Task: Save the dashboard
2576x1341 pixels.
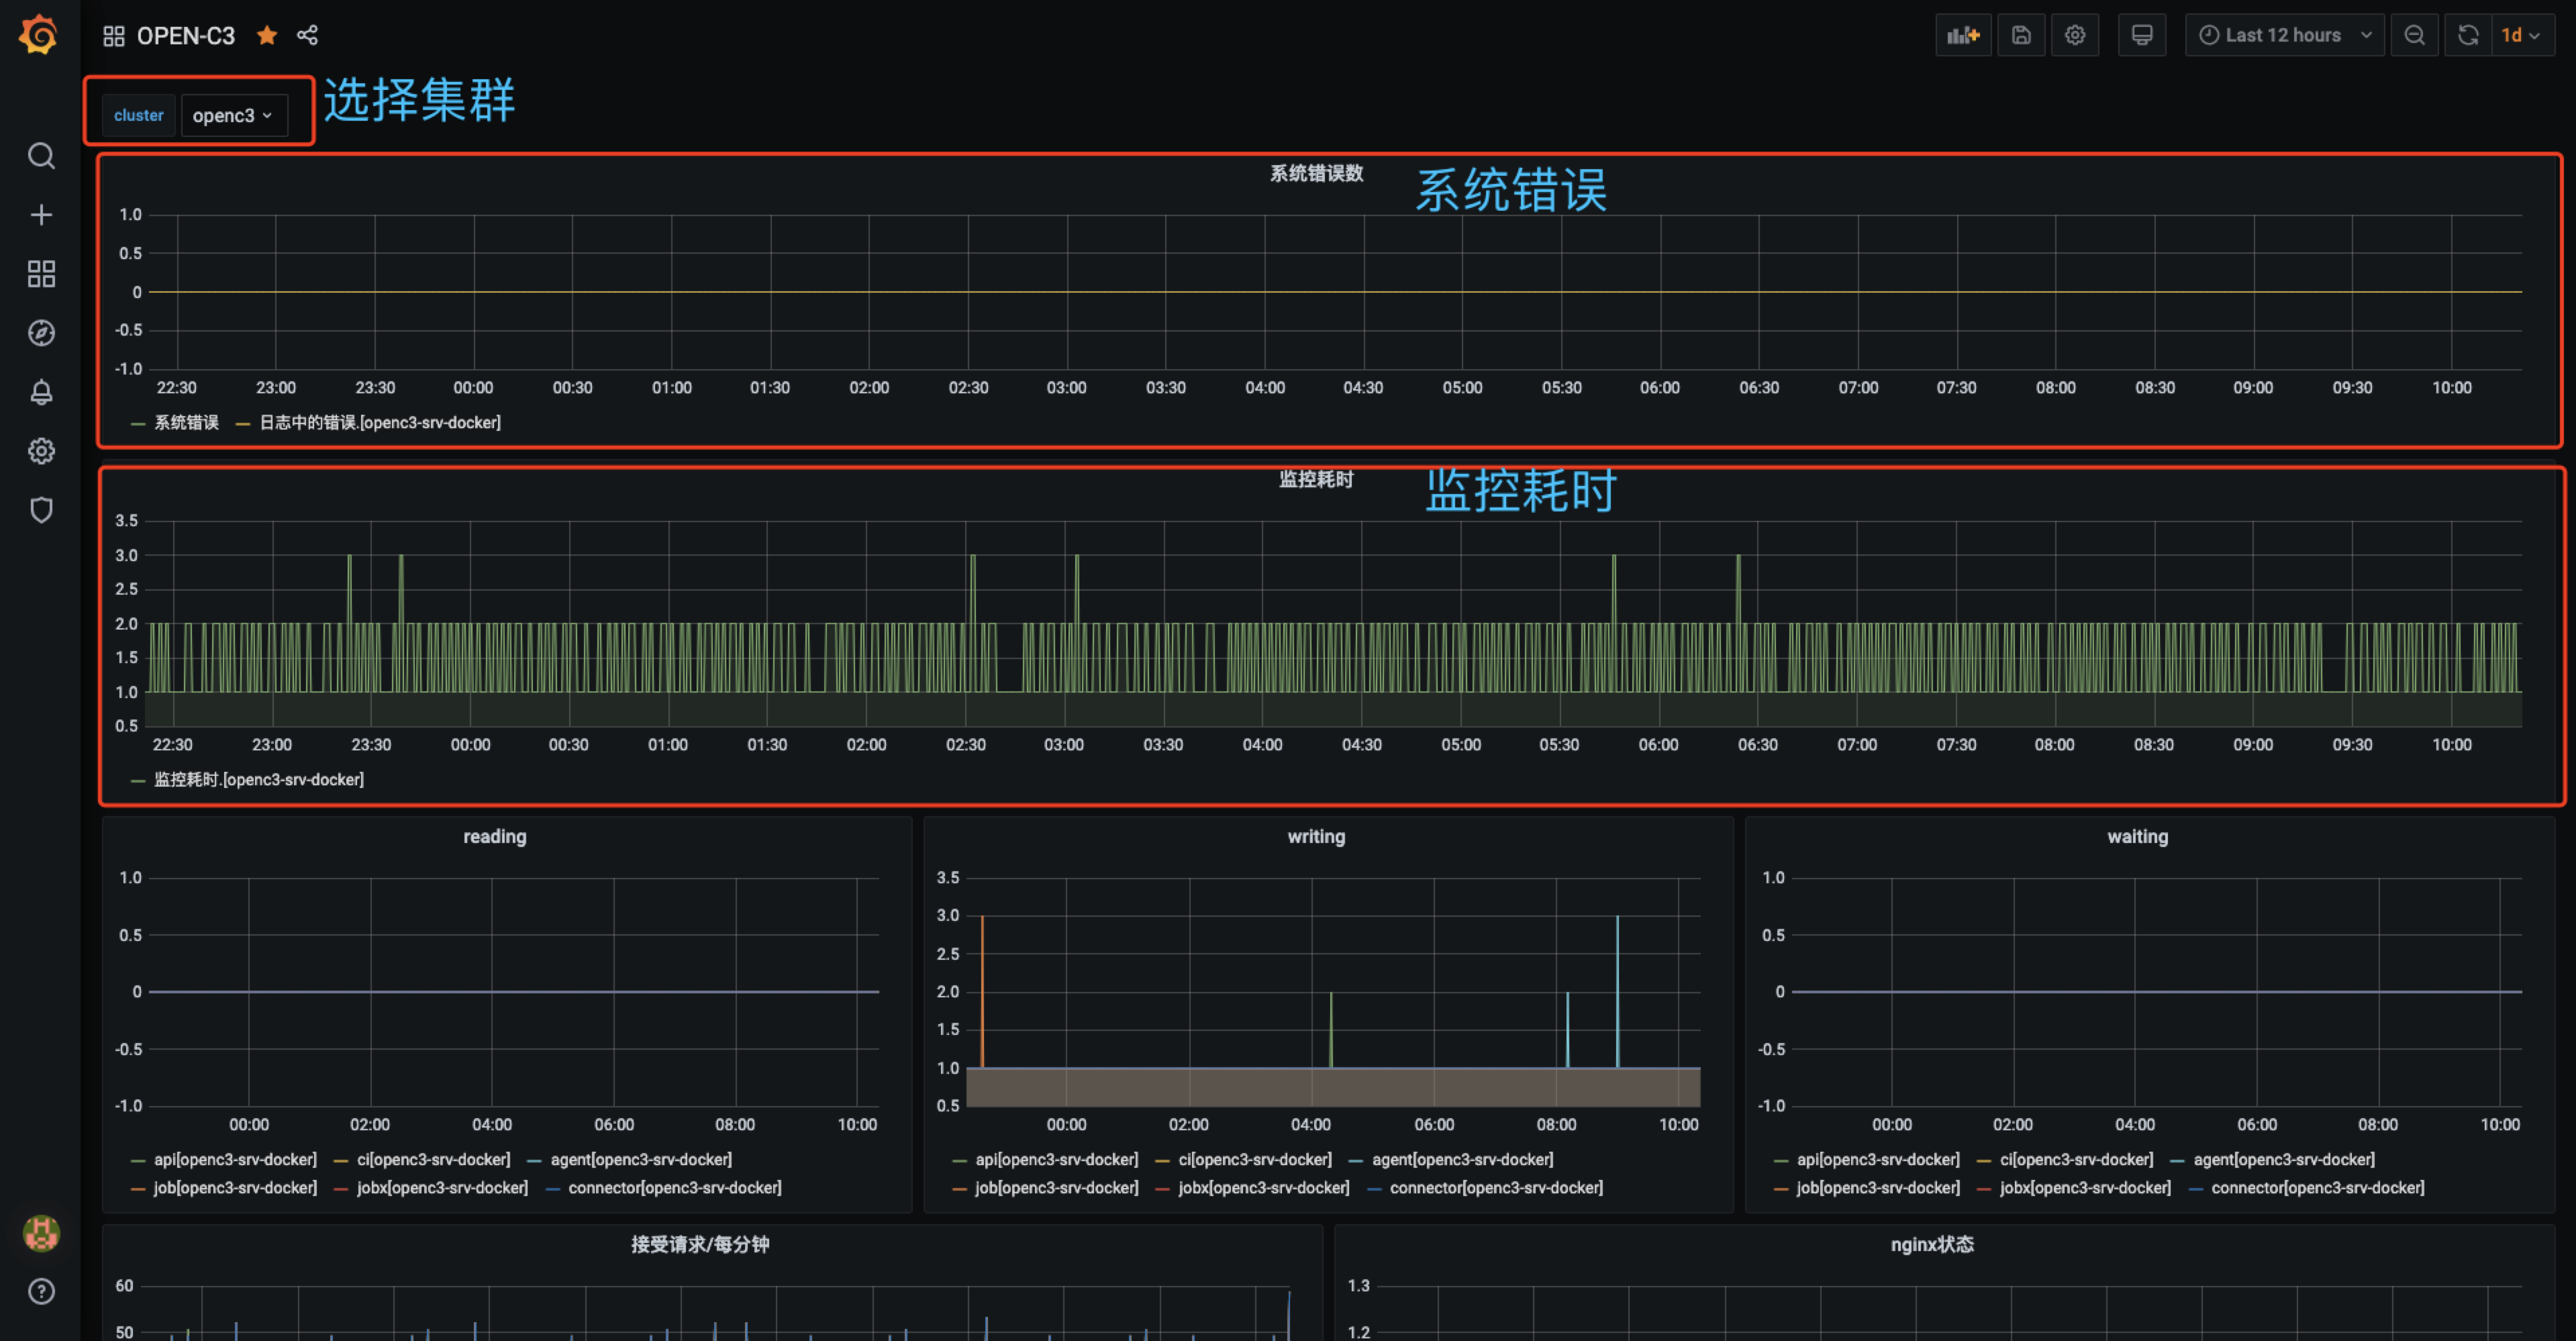Action: (x=2021, y=35)
